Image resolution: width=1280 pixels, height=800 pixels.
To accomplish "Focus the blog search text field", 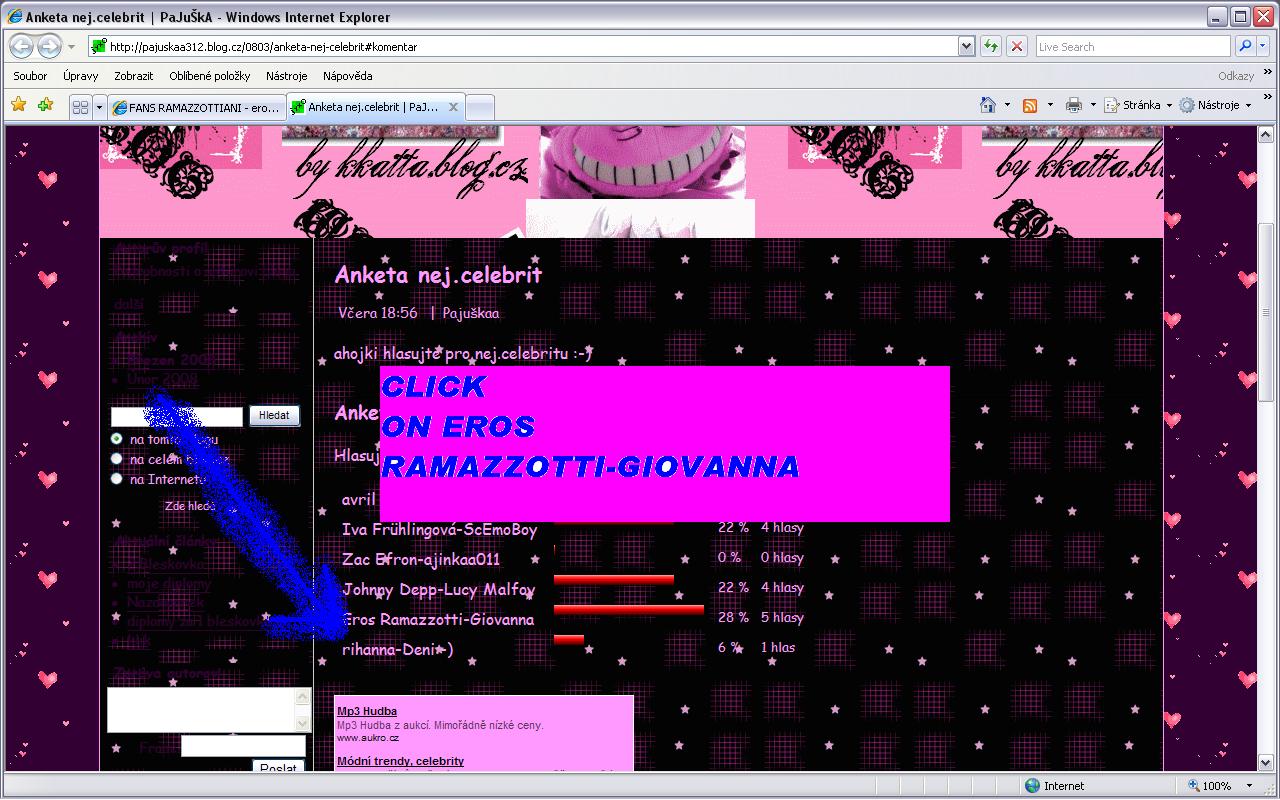I will [x=177, y=416].
